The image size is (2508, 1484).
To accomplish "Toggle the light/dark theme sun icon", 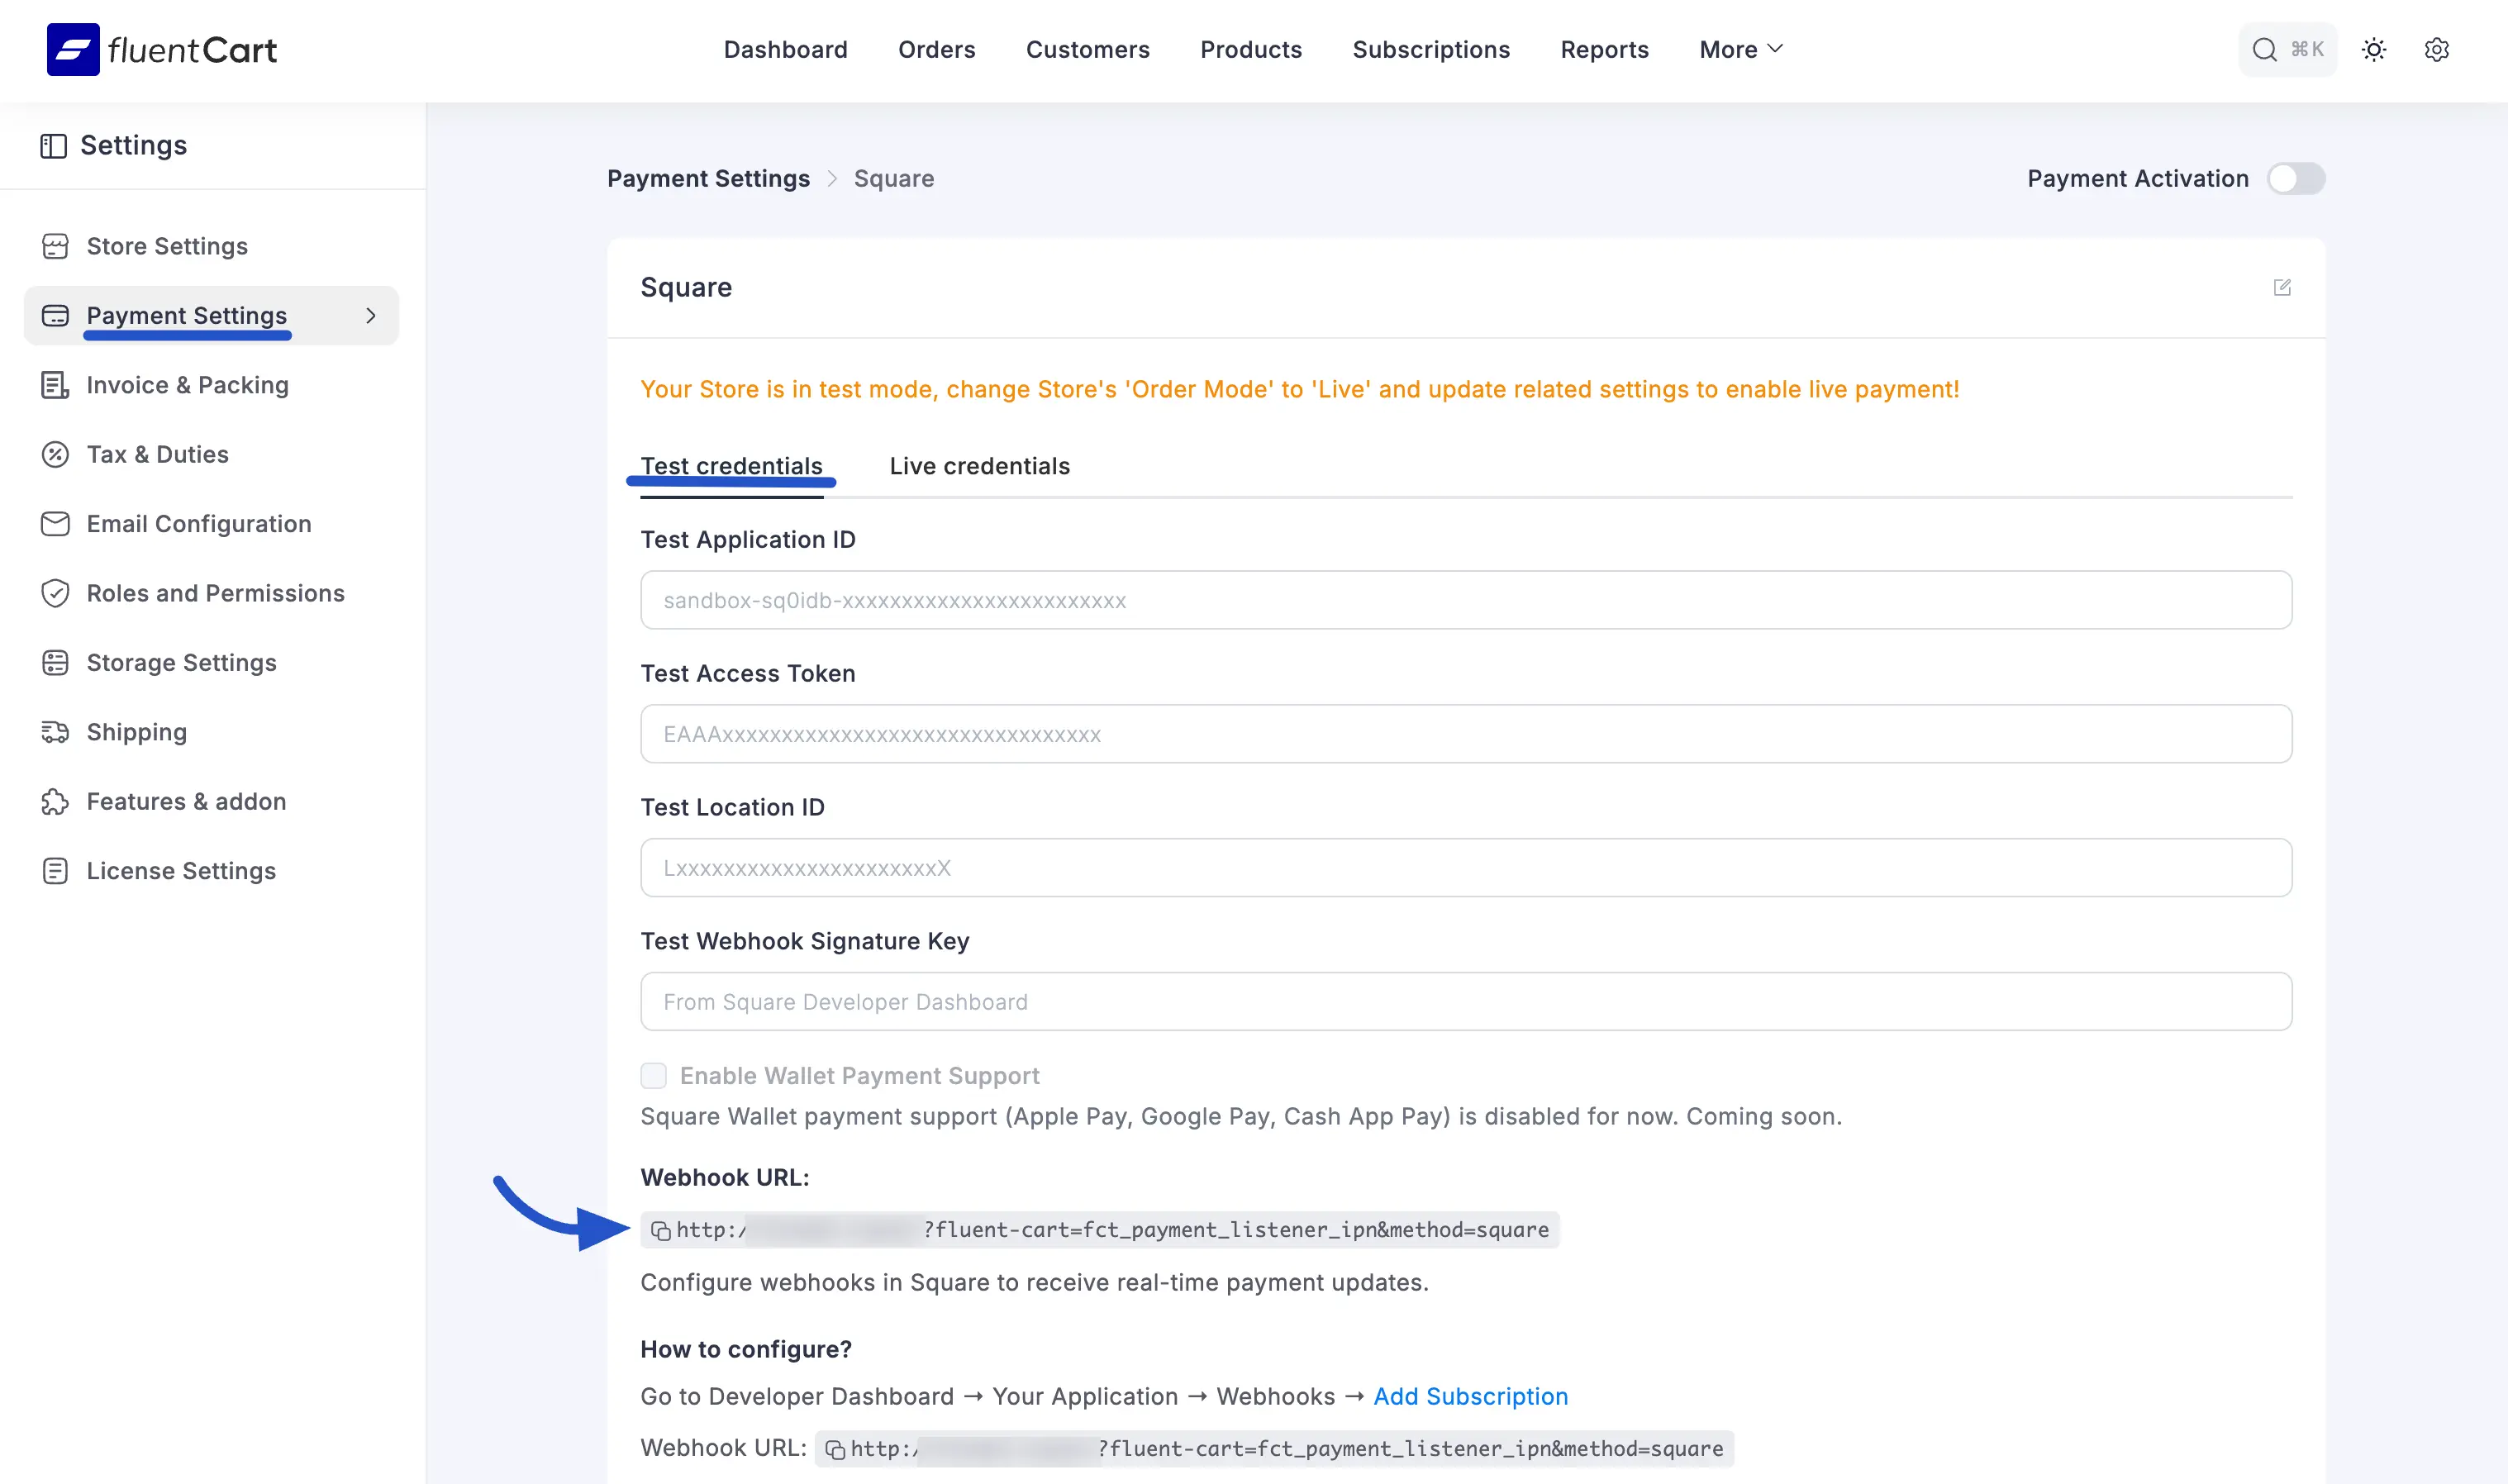I will 2374,49.
